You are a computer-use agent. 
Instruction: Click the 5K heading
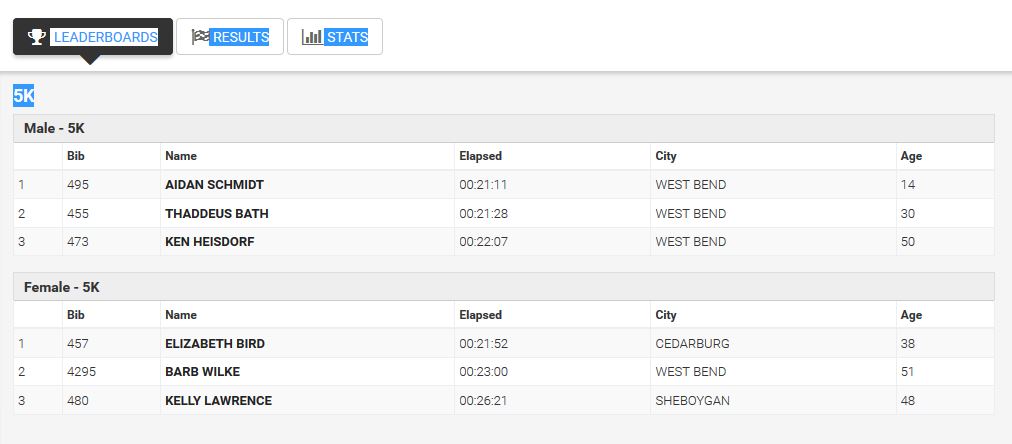tap(23, 96)
